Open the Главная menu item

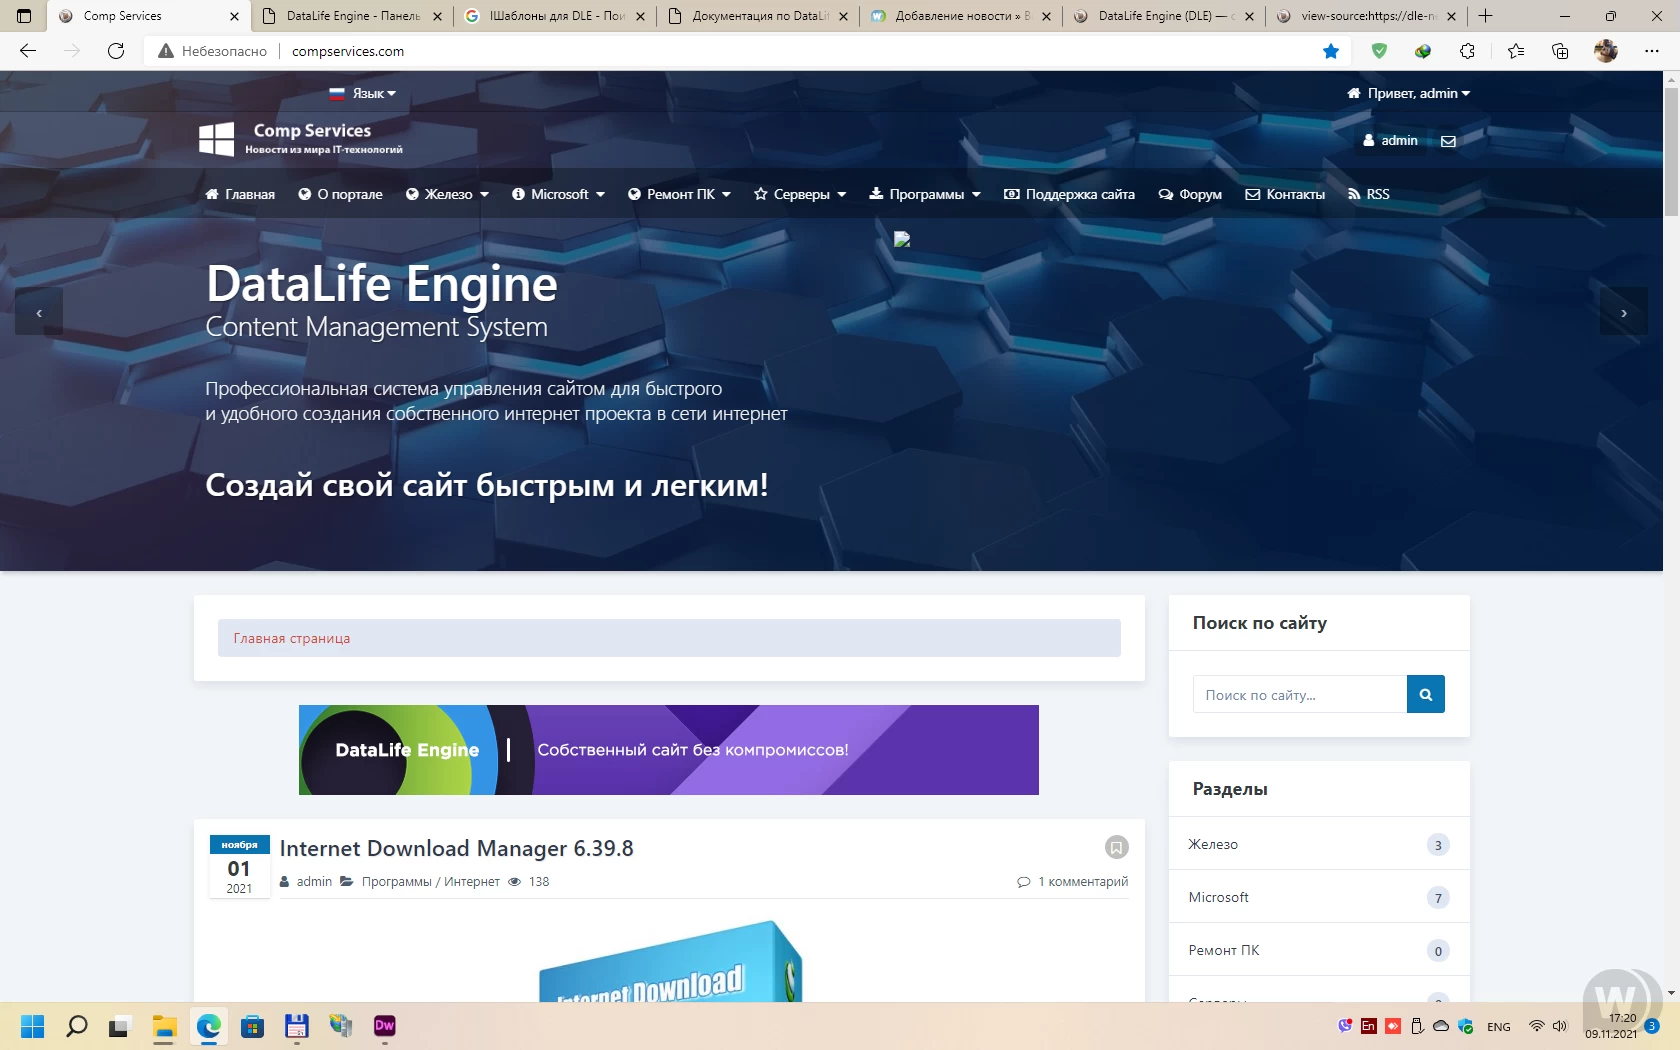click(x=240, y=194)
